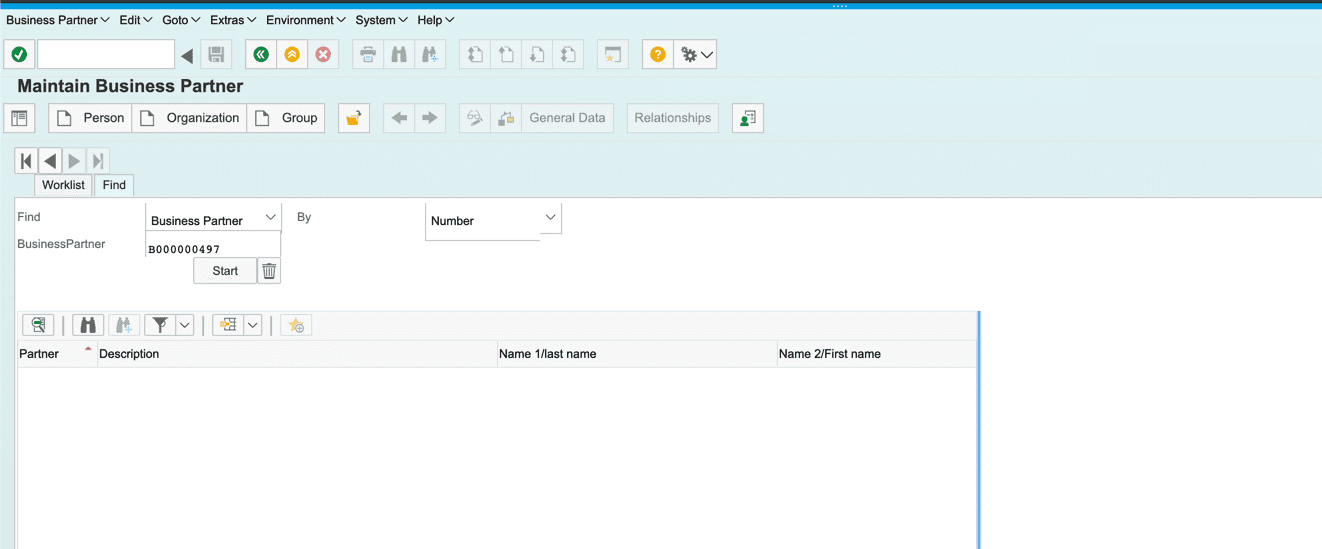Click the Last Page icon
Viewport: 1322px width, 549px height.
(568, 54)
